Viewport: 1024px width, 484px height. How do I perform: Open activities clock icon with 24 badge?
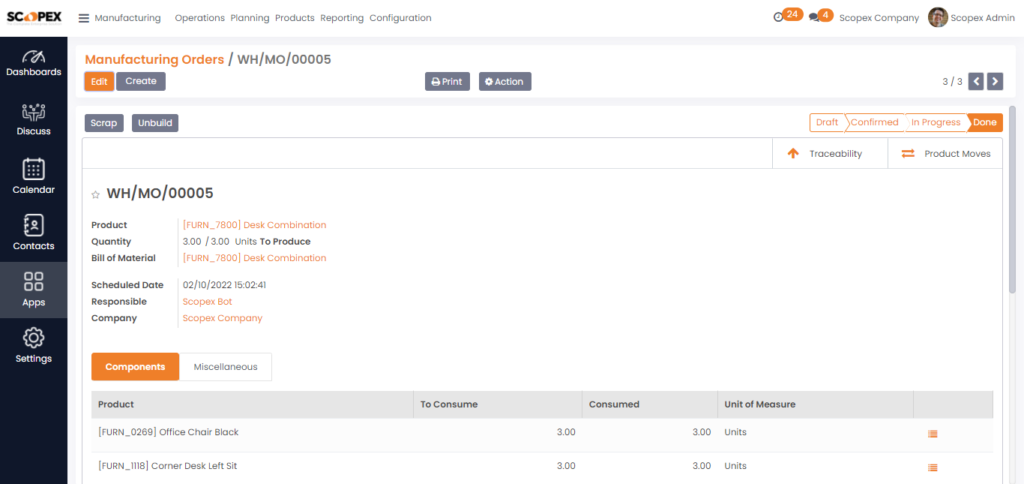point(788,16)
